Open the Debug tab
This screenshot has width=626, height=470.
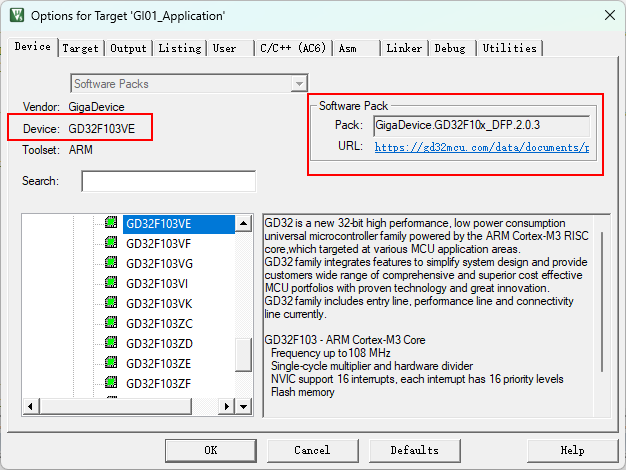tap(450, 48)
